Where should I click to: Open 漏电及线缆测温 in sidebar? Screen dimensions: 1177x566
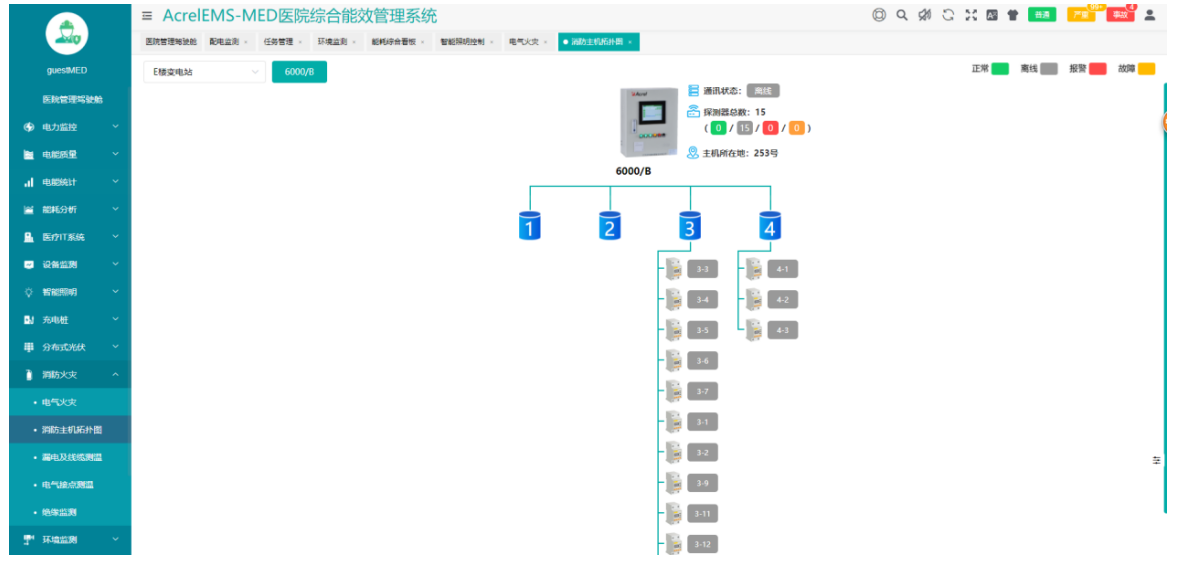tap(71, 457)
